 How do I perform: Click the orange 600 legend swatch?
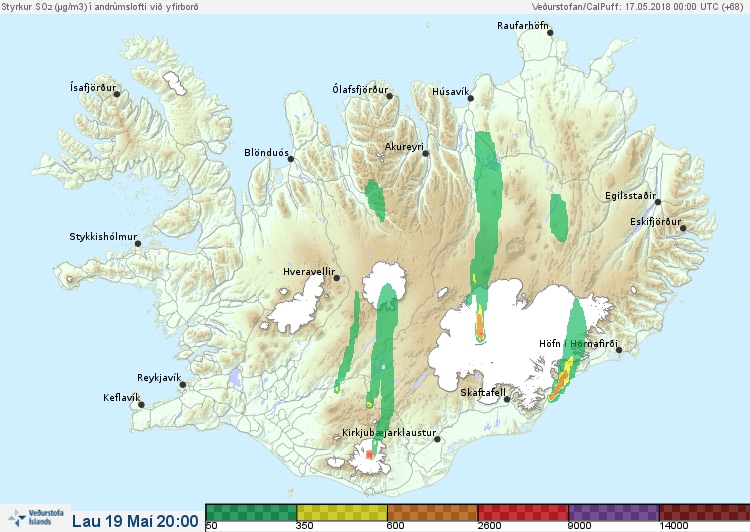coord(433,512)
